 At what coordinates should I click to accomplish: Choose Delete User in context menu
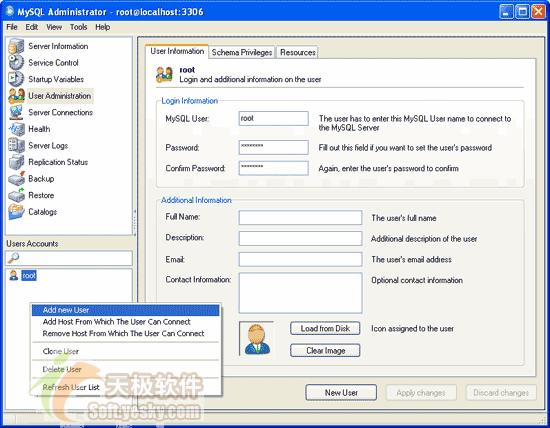(x=126, y=369)
